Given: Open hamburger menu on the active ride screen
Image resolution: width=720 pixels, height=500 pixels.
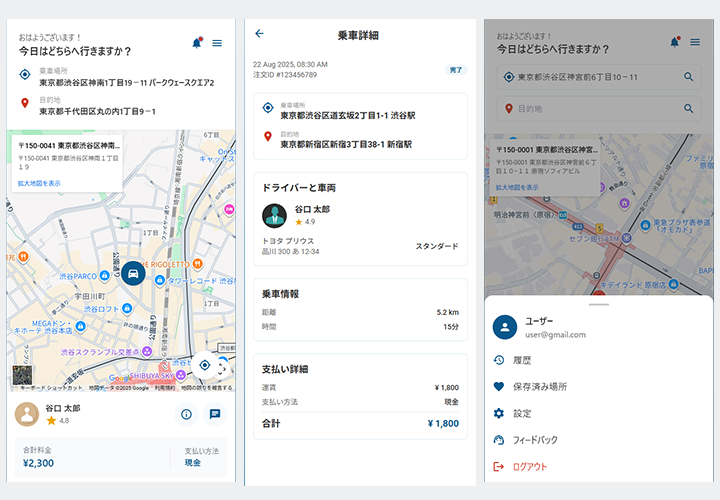Looking at the screenshot, I should (217, 43).
